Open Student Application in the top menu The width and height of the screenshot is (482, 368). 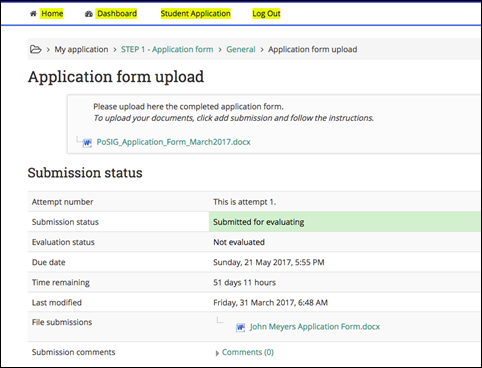tap(195, 14)
